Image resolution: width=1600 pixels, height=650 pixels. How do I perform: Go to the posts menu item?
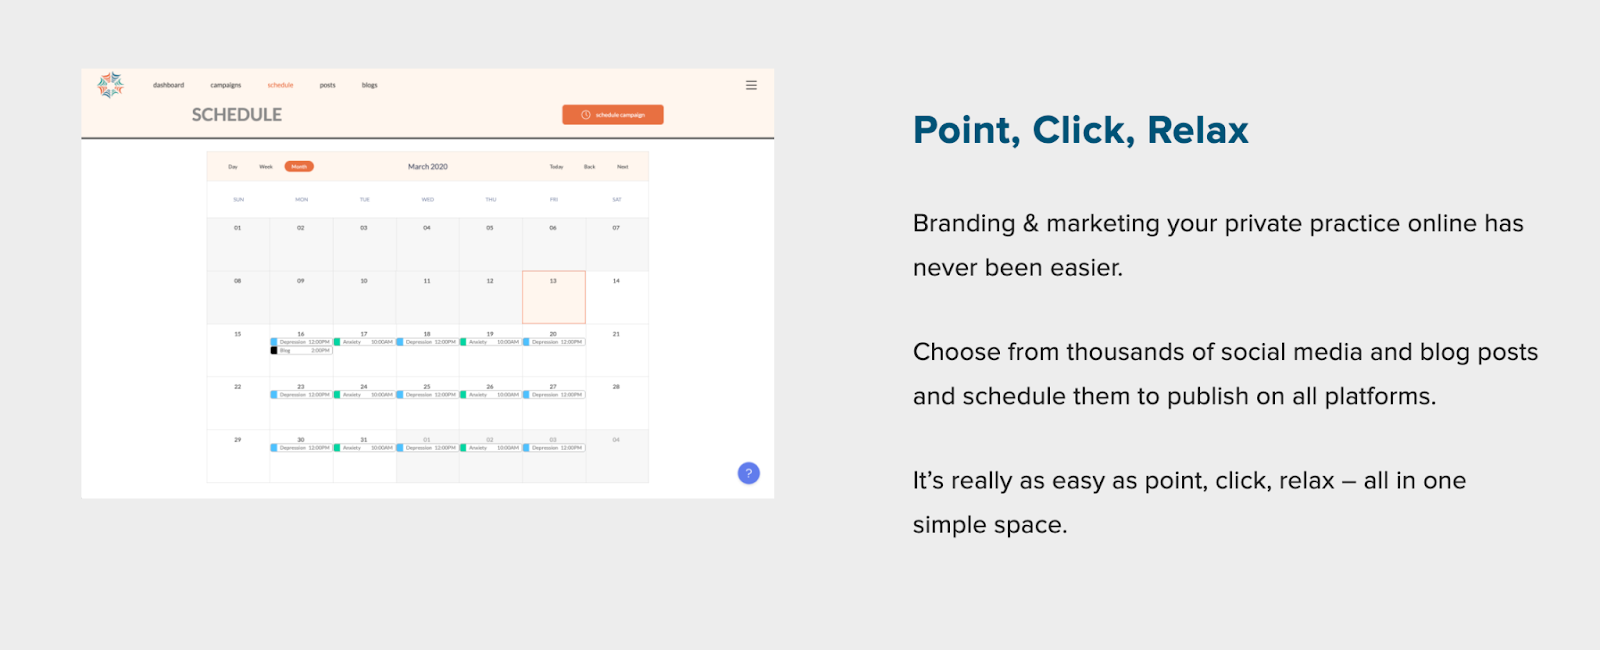(327, 85)
